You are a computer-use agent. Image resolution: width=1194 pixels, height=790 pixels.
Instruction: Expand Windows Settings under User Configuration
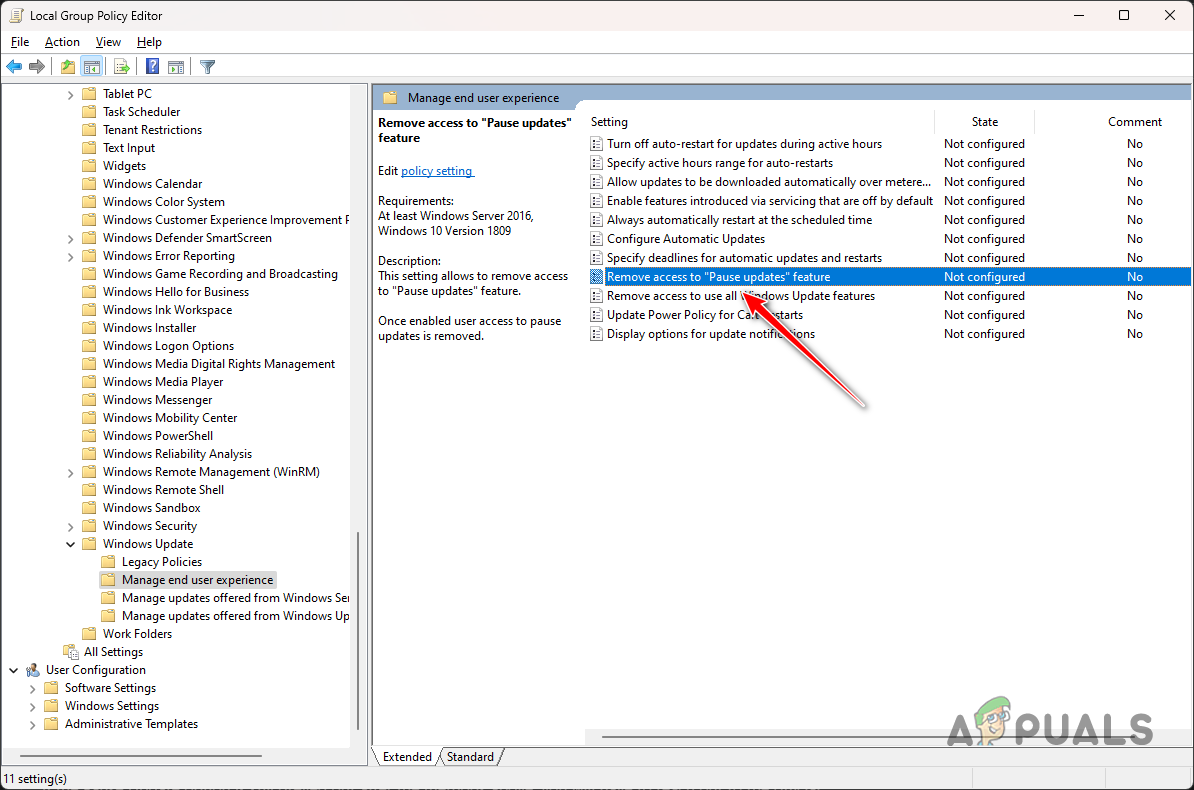tap(32, 707)
